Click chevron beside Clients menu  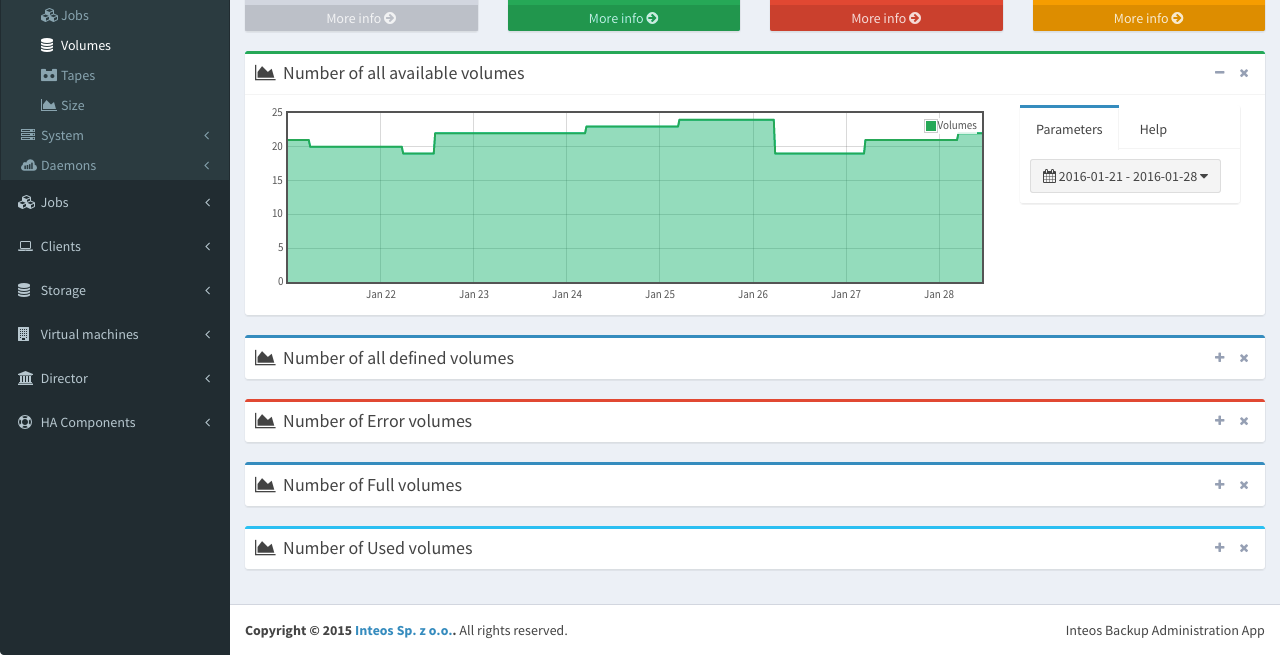click(207, 246)
